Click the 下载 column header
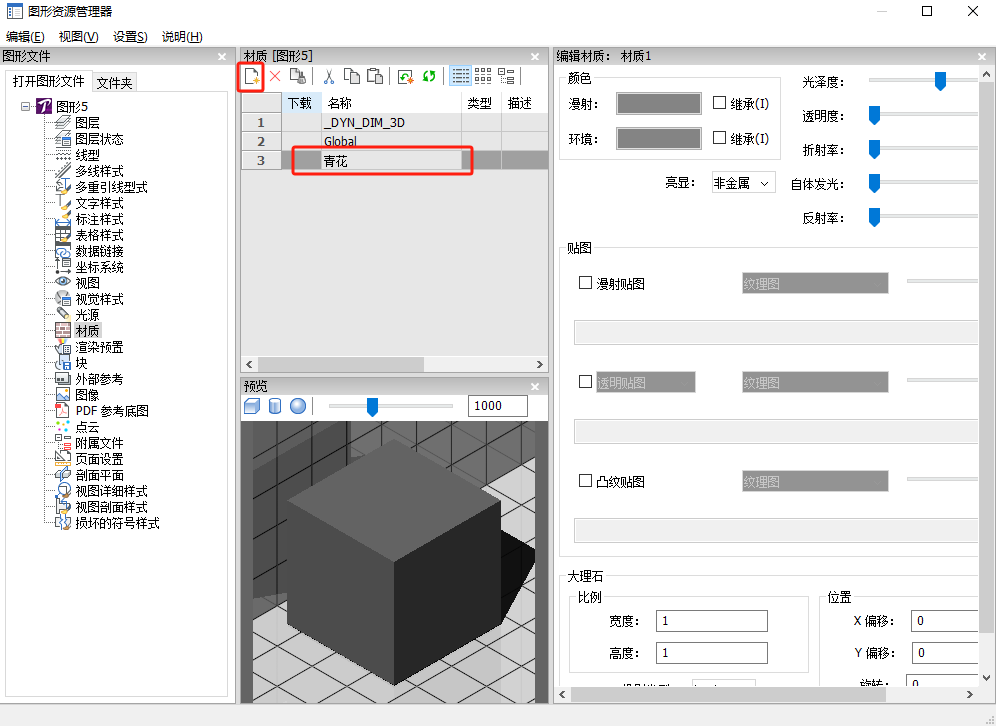 point(301,103)
